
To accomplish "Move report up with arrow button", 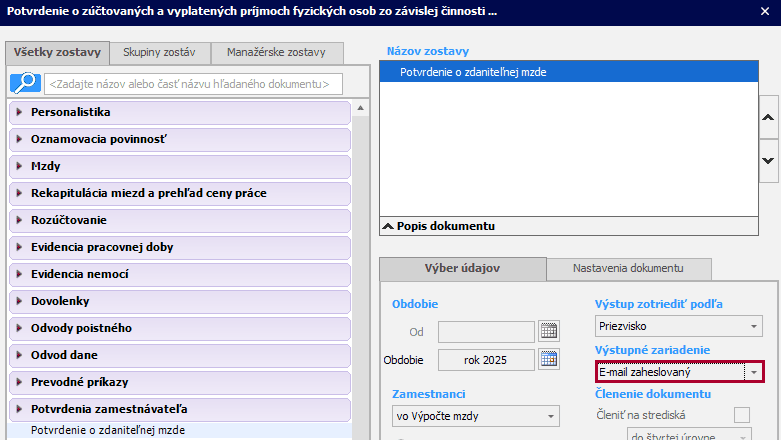I will click(768, 118).
